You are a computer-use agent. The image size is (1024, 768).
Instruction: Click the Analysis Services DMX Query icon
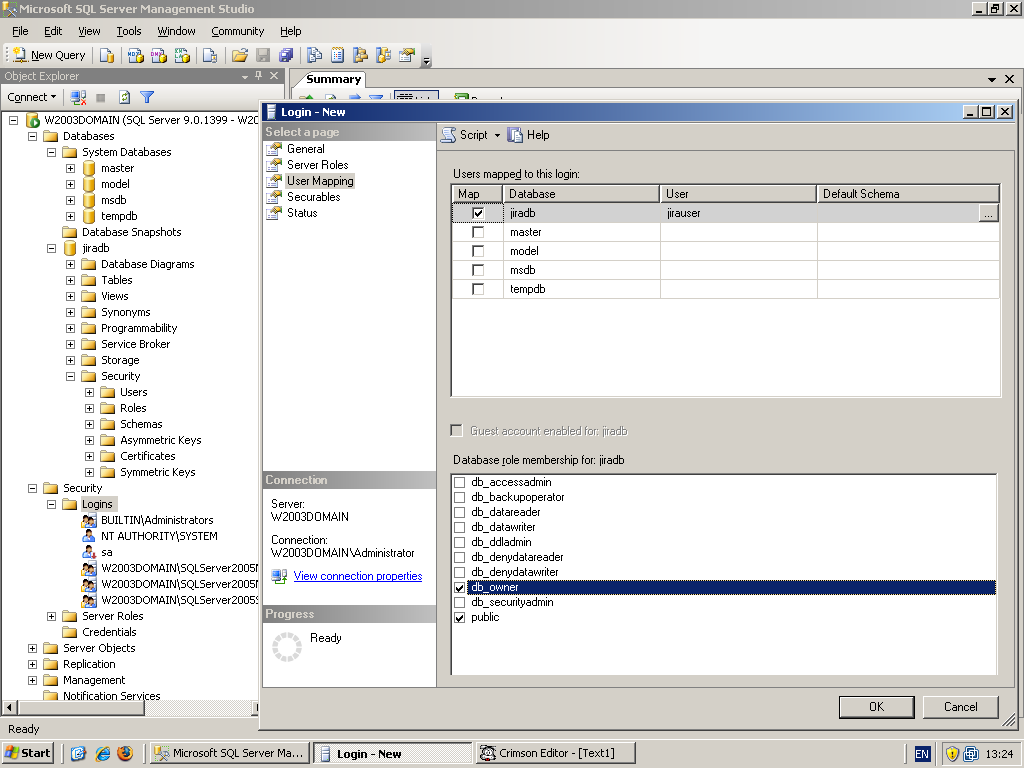159,56
